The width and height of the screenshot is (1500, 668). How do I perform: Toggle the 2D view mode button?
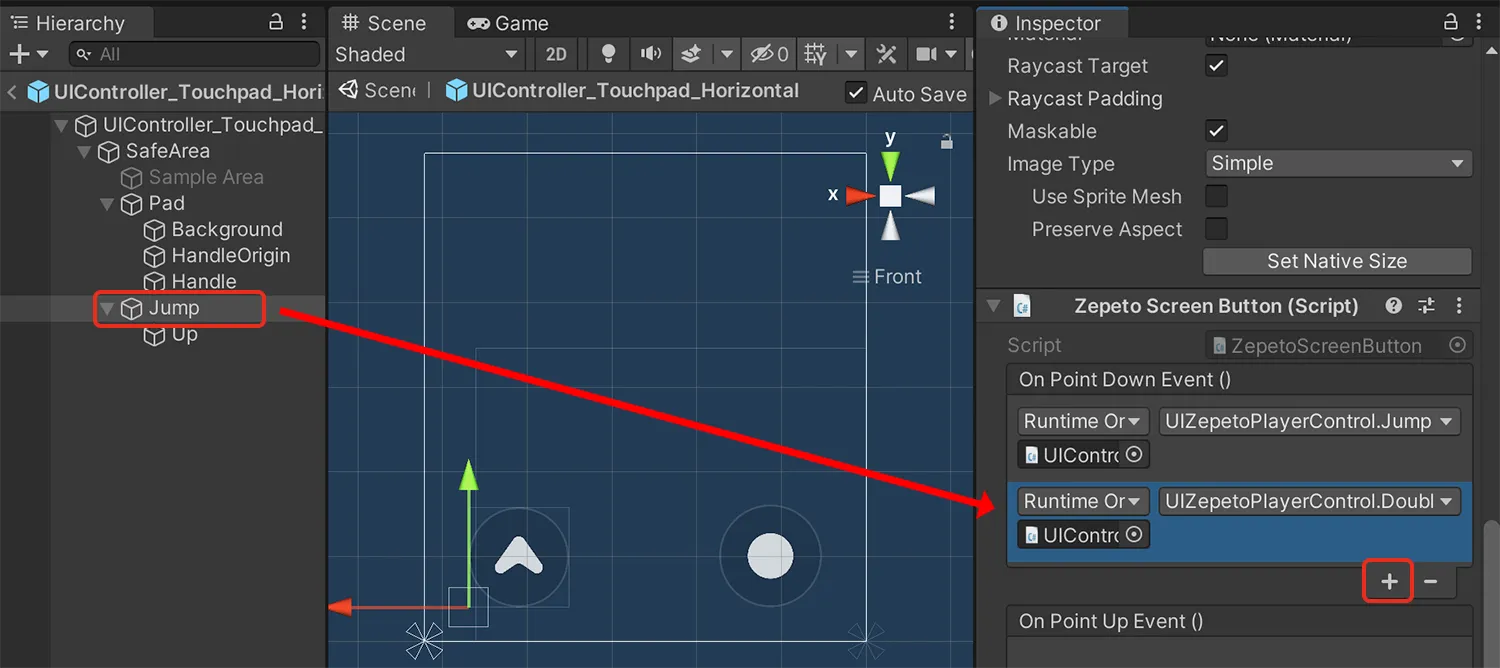click(556, 54)
